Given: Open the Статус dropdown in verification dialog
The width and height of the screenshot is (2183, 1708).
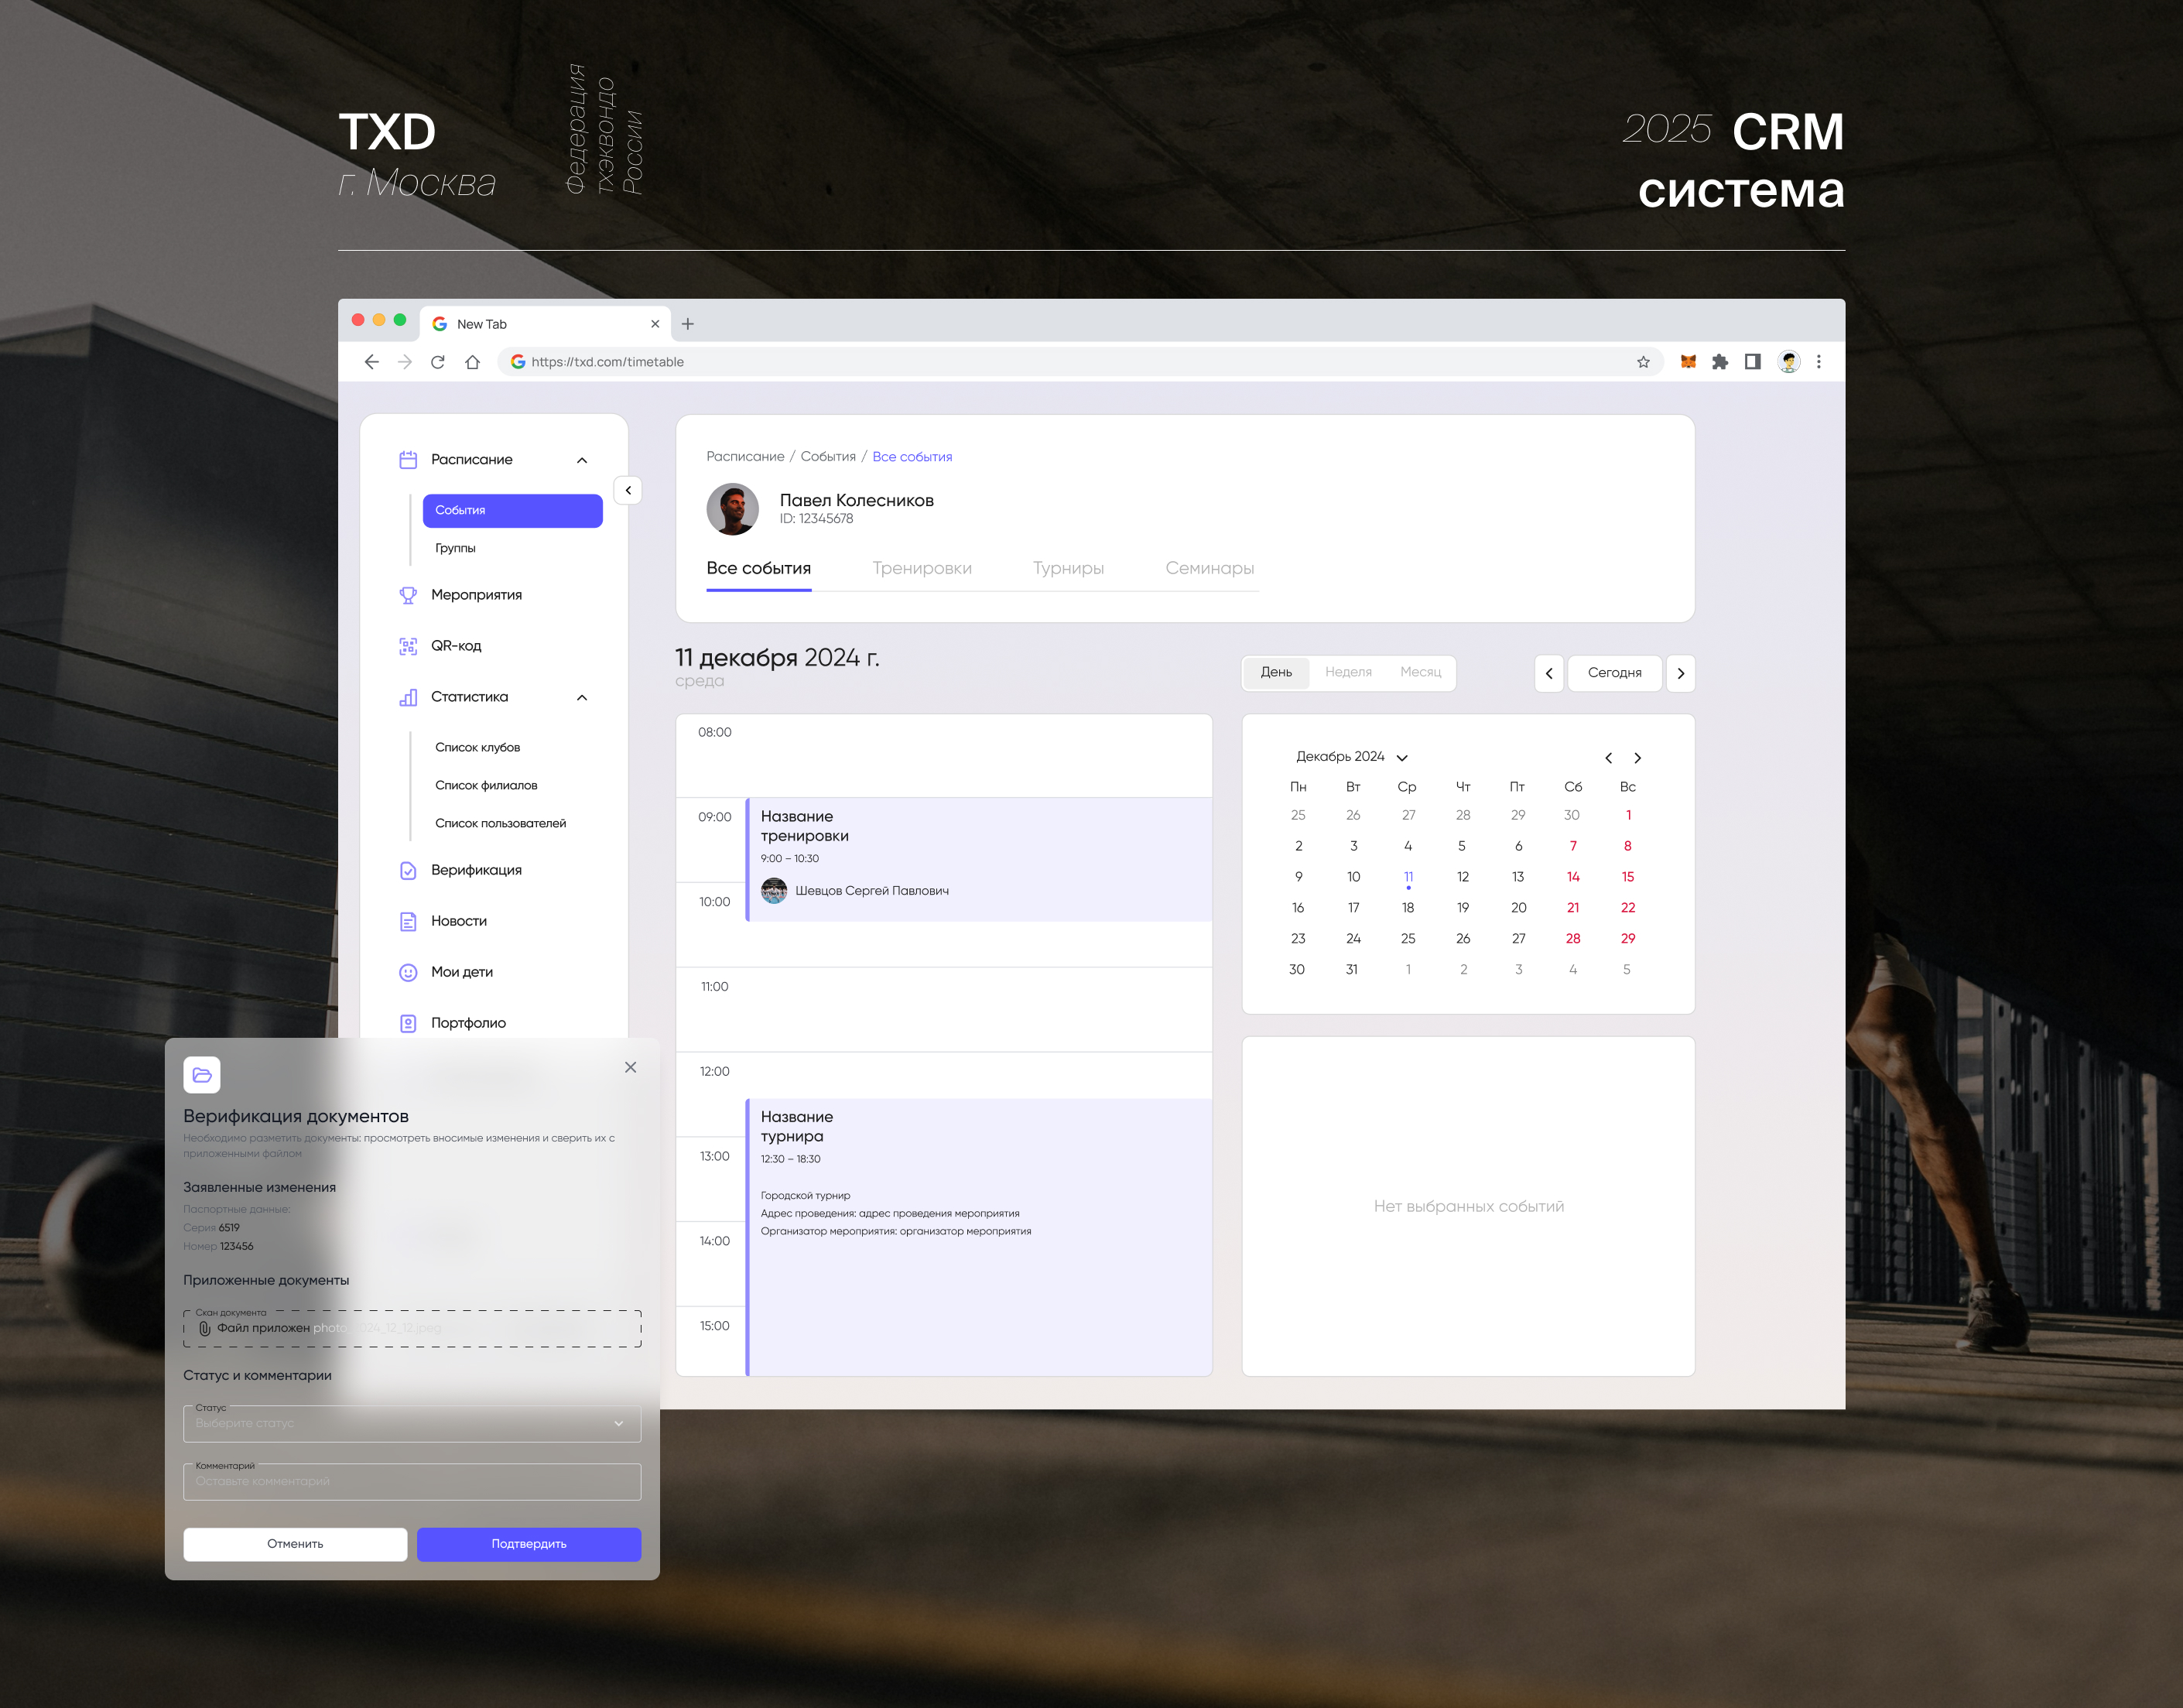Looking at the screenshot, I should 412,1423.
